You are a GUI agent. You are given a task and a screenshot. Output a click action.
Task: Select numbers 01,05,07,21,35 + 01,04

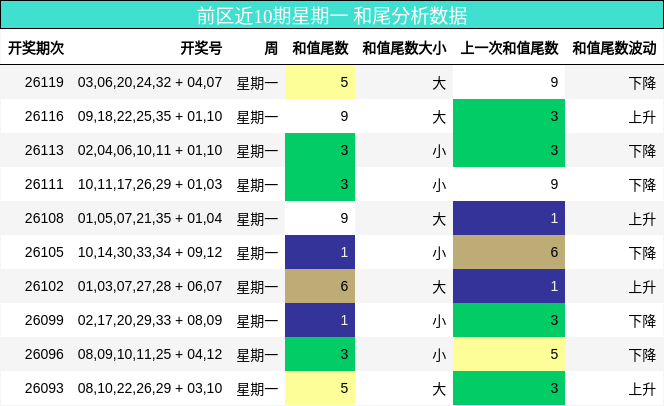coord(150,218)
